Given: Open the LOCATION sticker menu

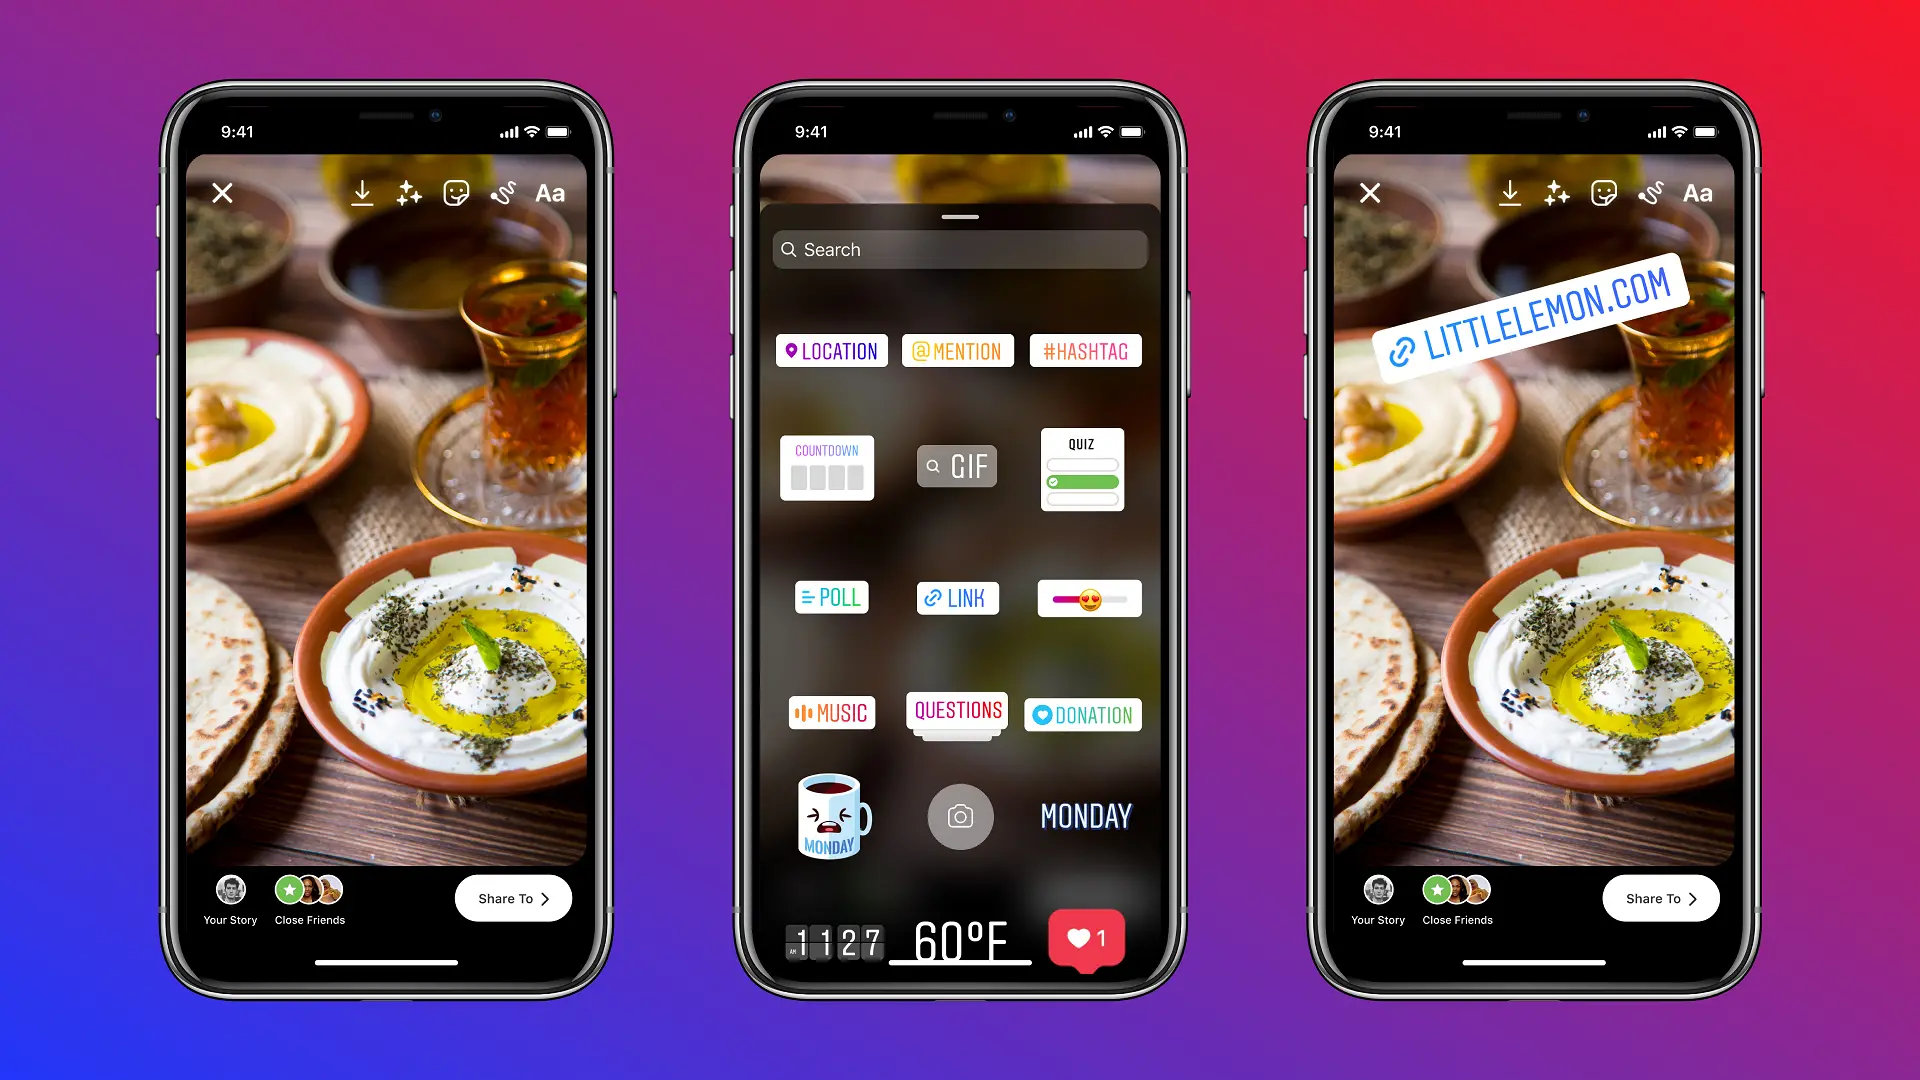Looking at the screenshot, I should point(832,349).
